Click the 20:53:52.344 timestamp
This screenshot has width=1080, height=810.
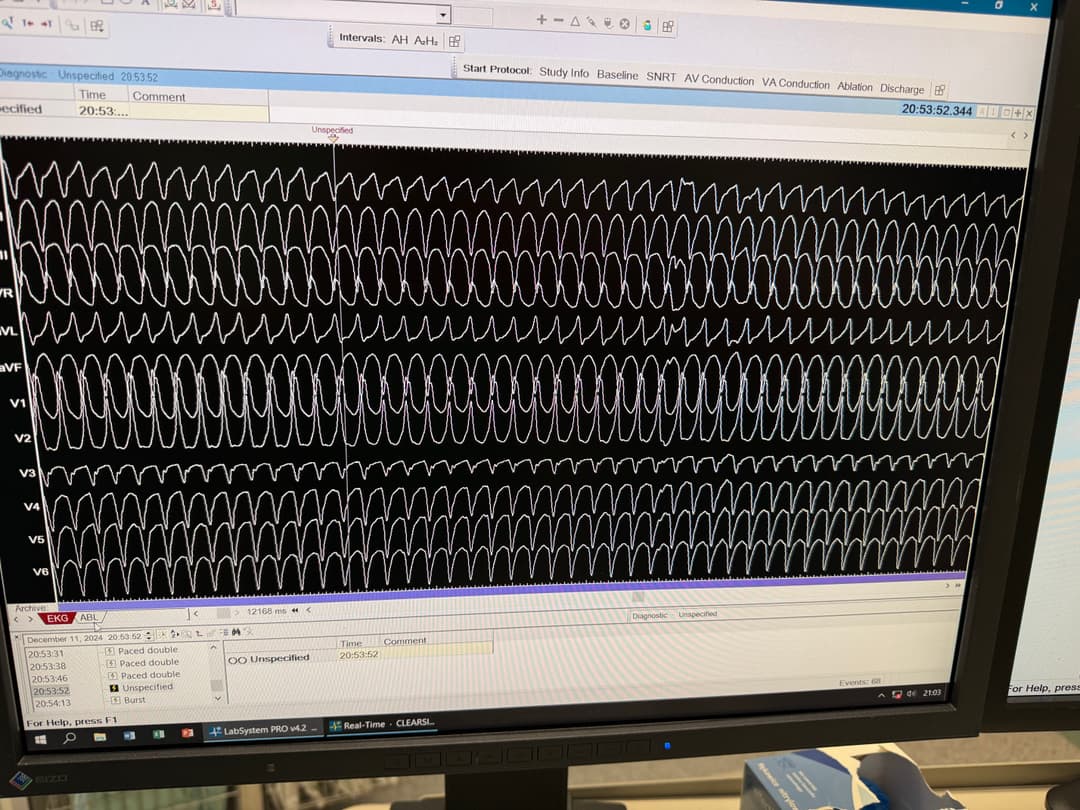937,110
